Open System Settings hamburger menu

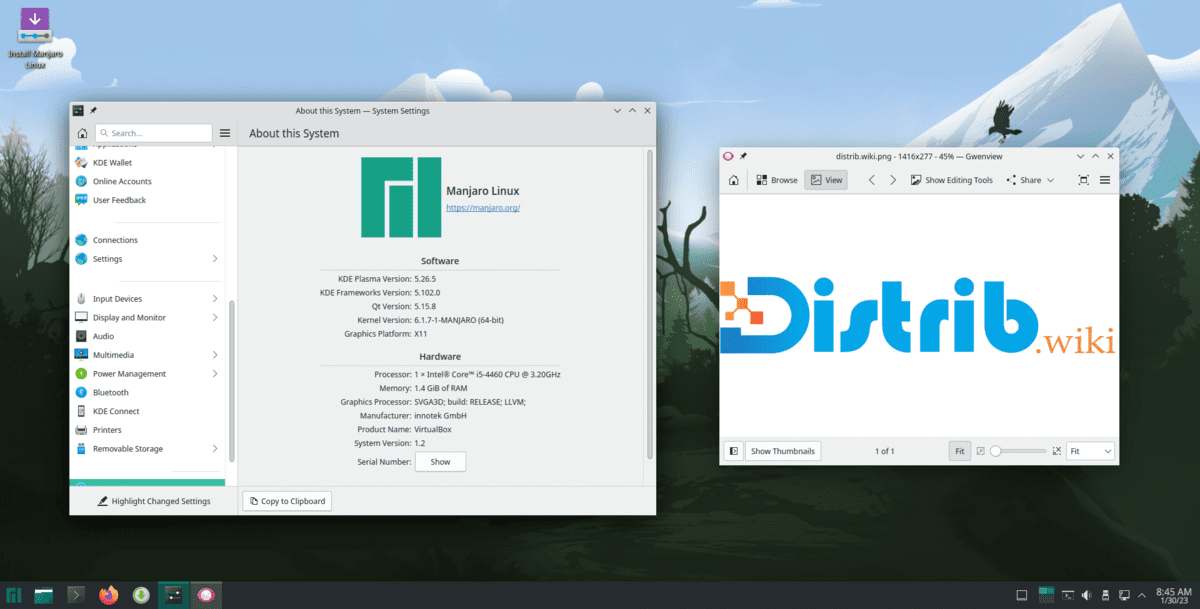tap(225, 133)
